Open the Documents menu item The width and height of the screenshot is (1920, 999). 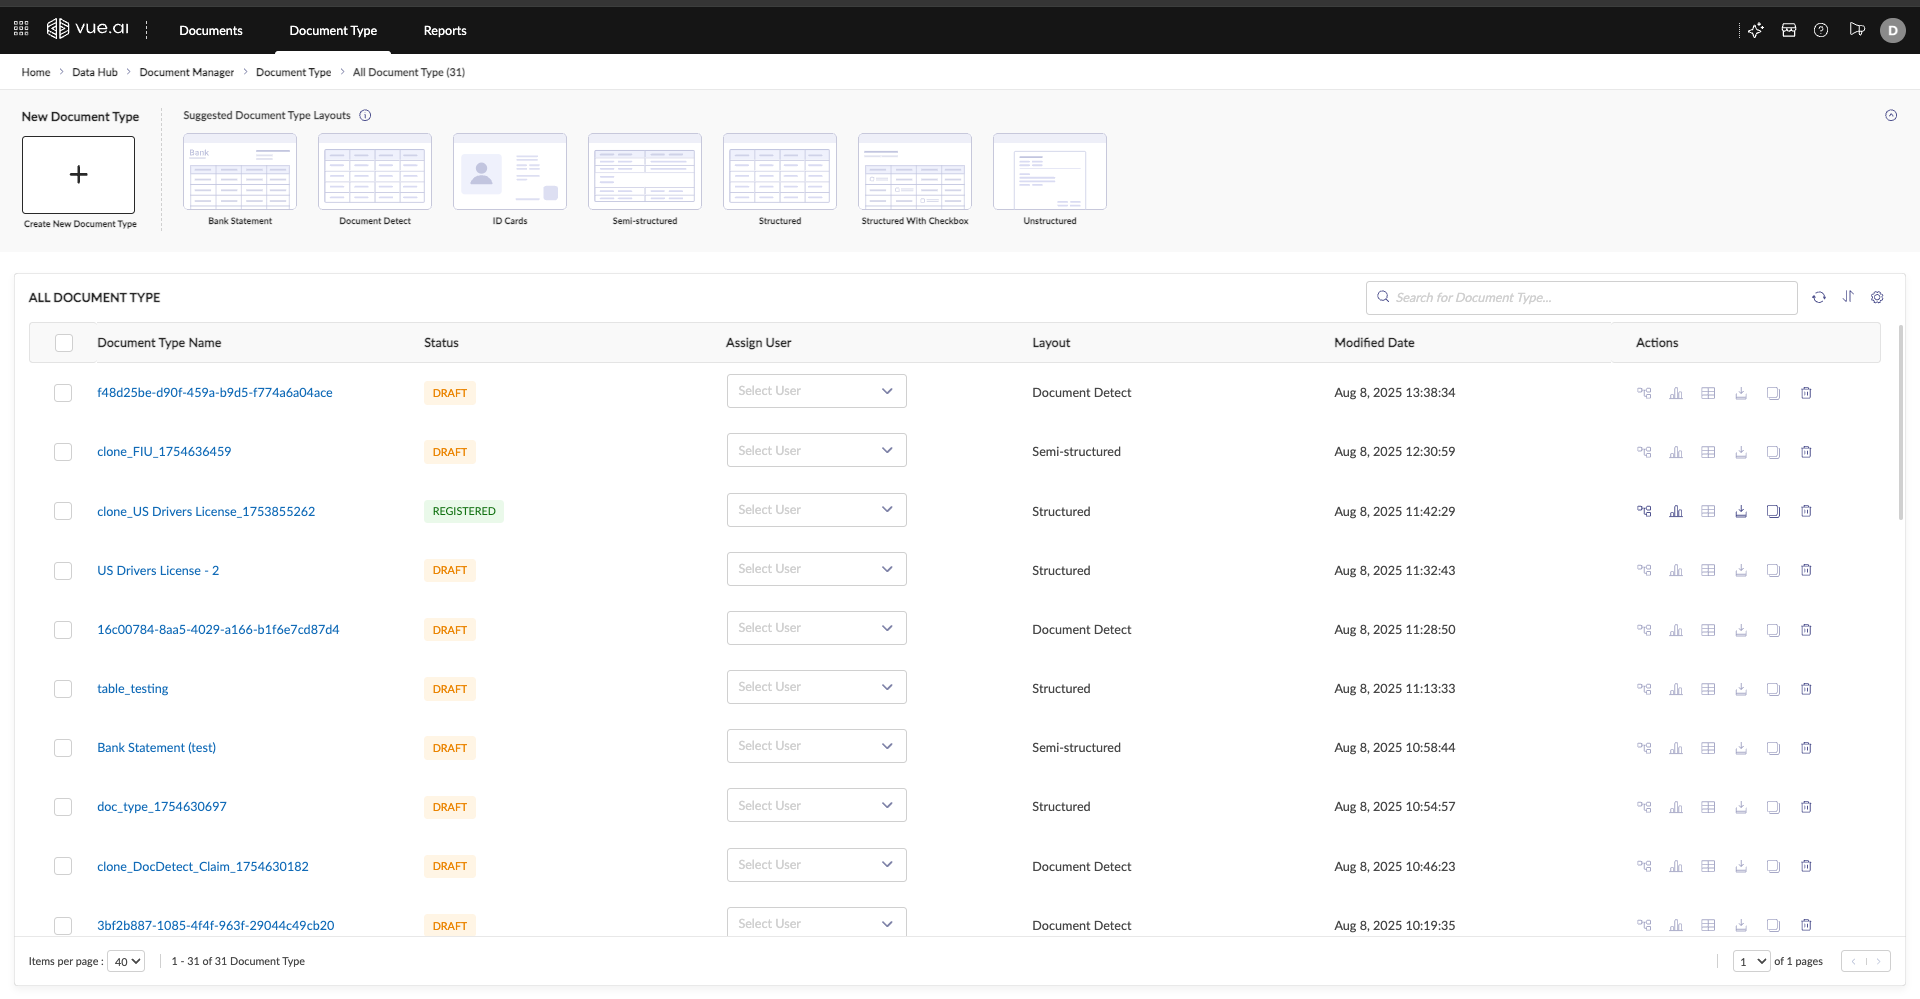(210, 30)
